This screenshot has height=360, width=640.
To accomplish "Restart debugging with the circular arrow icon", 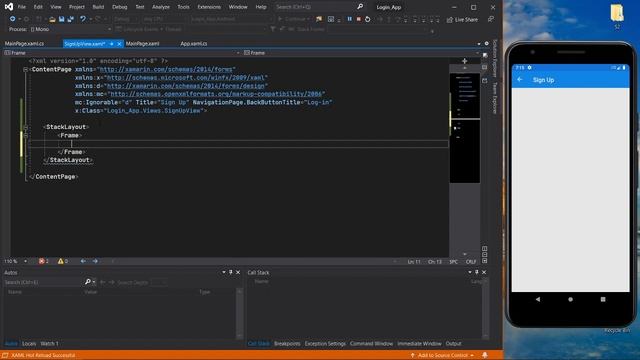I will pos(367,19).
